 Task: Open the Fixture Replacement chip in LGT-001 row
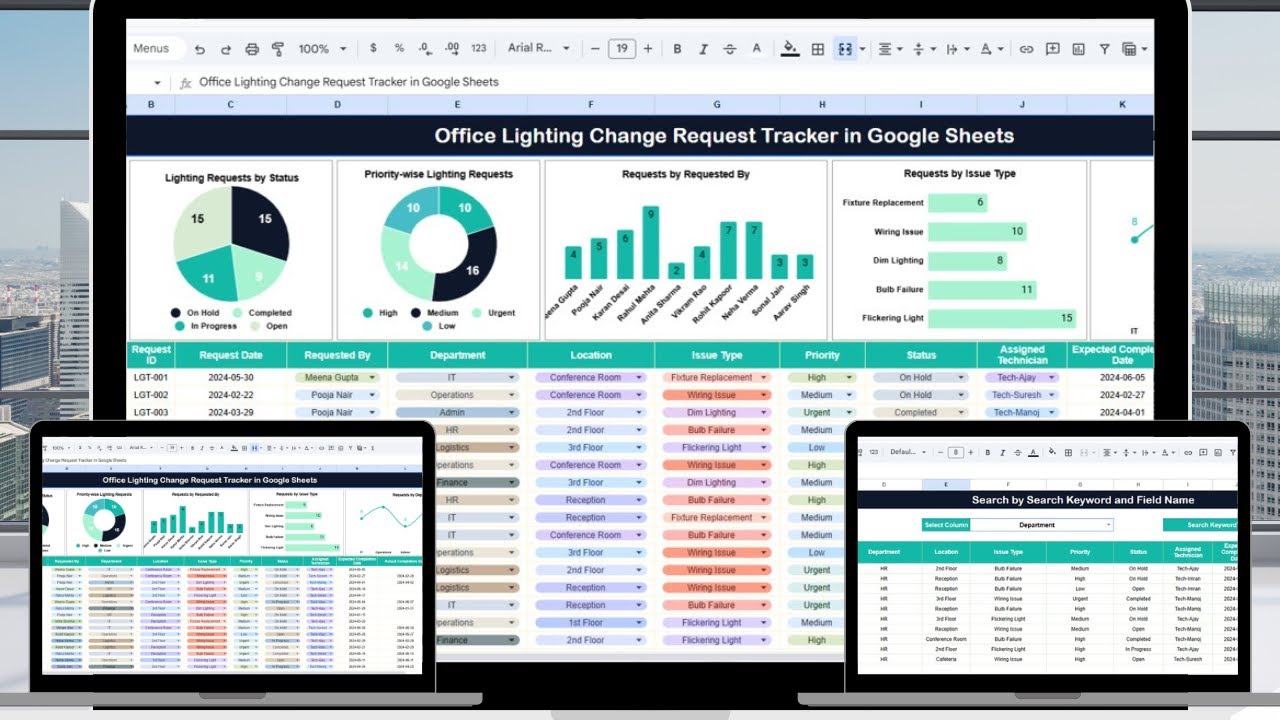716,378
